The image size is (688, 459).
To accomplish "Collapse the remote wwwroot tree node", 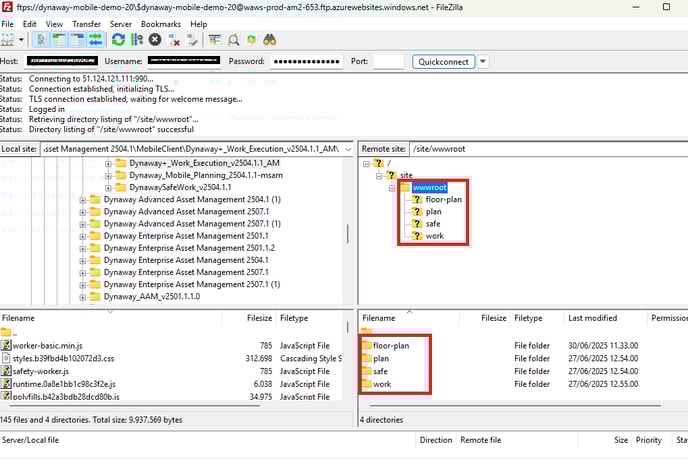I will pyautogui.click(x=391, y=188).
